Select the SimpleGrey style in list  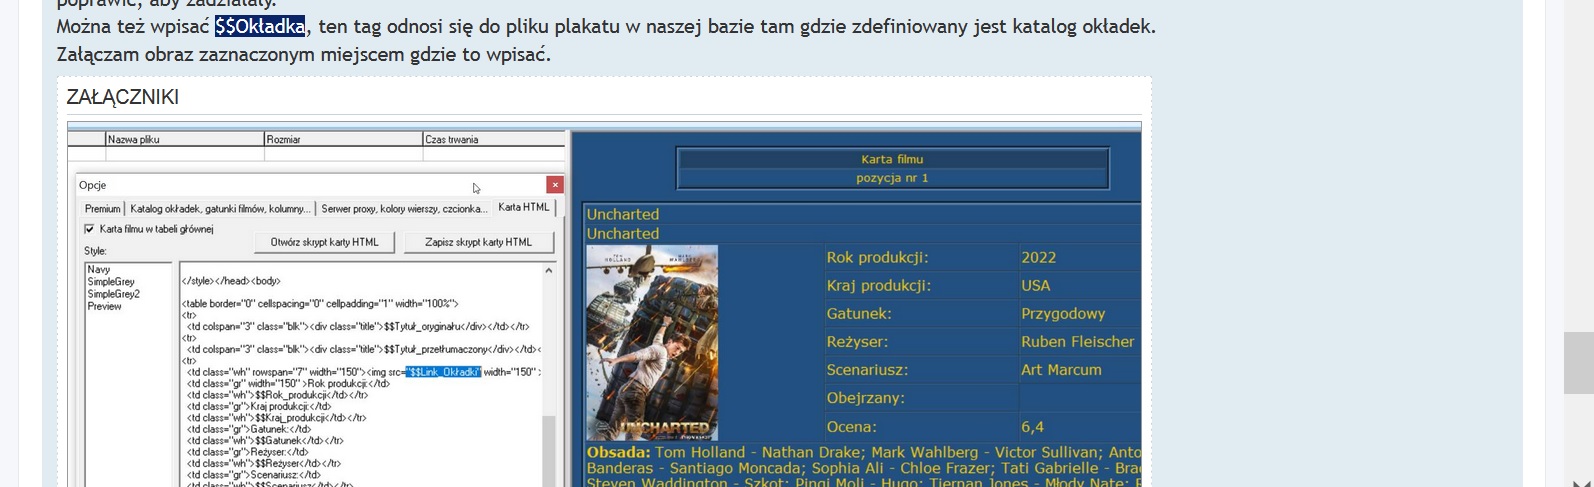(x=111, y=282)
